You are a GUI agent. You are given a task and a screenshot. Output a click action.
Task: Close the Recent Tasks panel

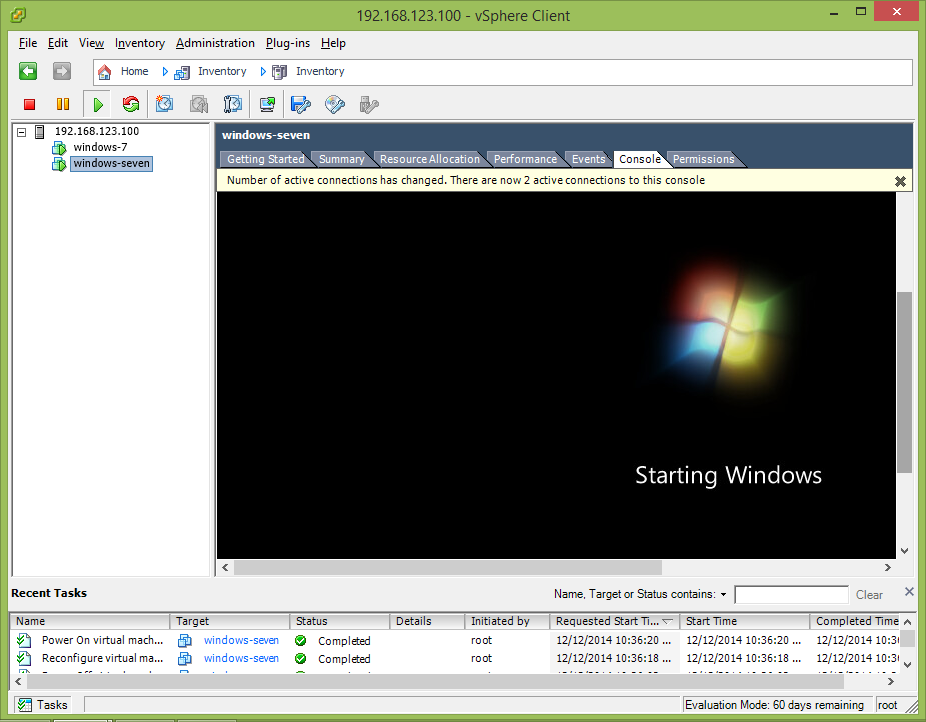pyautogui.click(x=909, y=592)
